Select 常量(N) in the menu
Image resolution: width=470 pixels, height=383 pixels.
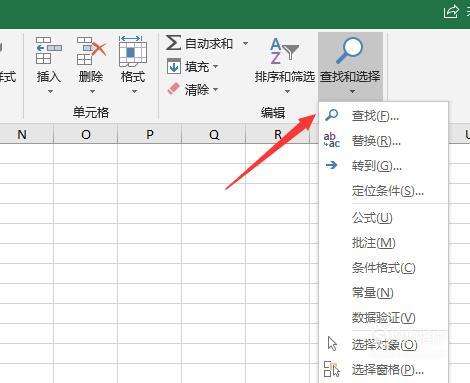click(384, 293)
